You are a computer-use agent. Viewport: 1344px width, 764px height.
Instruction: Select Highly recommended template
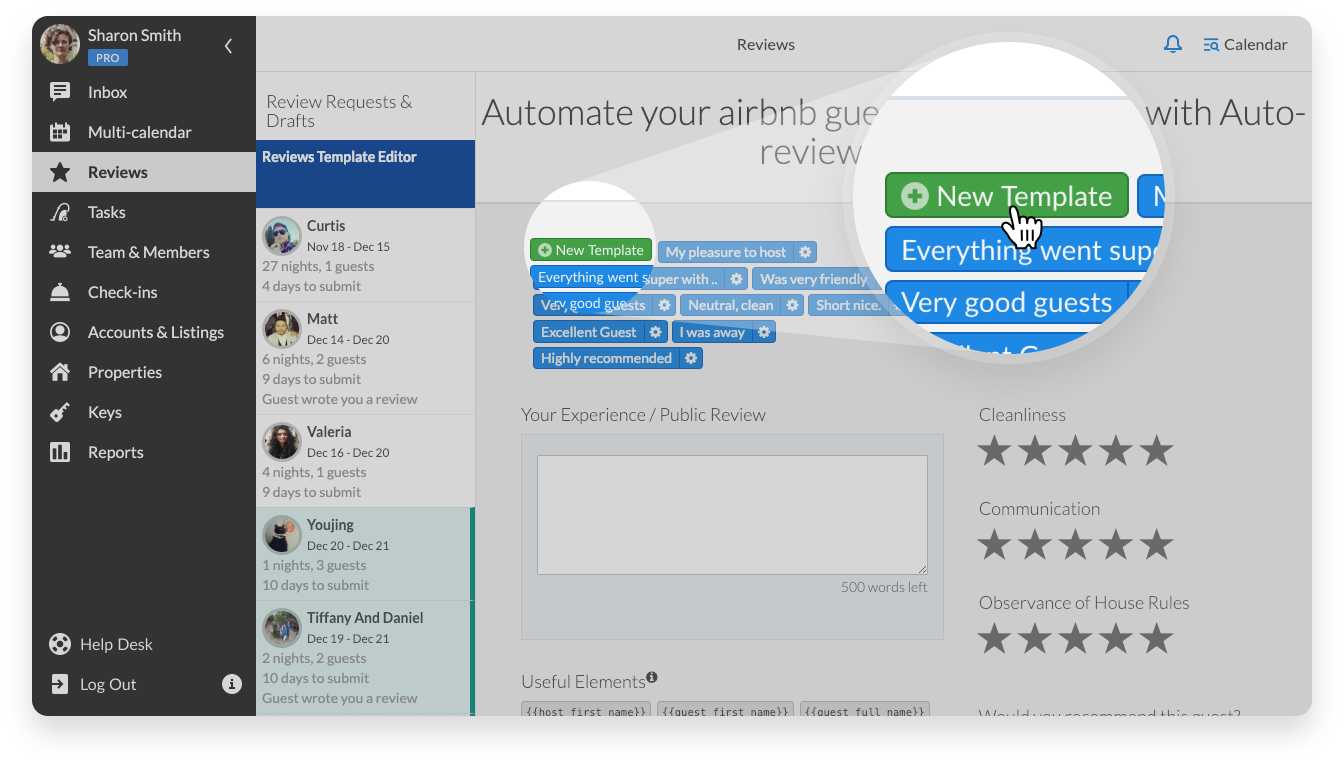pos(606,358)
